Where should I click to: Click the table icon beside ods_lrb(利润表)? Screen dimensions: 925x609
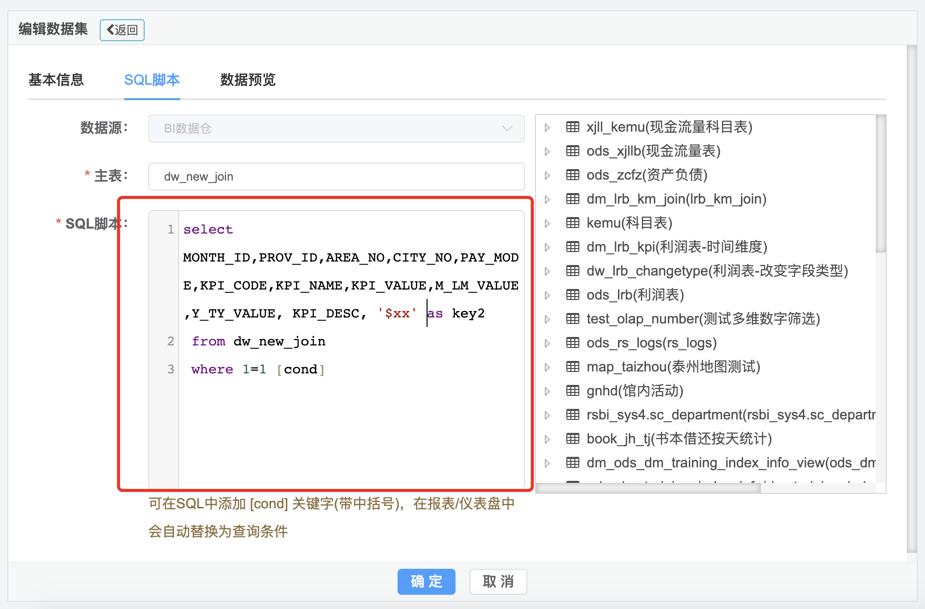pos(573,295)
